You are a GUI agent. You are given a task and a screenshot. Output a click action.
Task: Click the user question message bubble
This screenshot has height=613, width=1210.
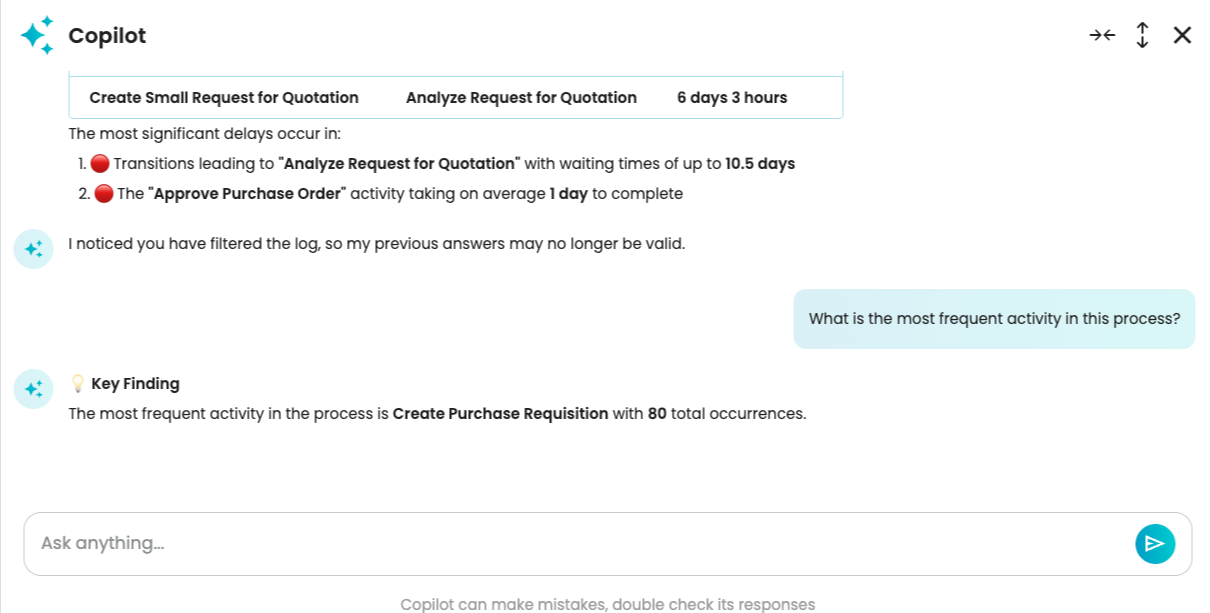point(994,319)
